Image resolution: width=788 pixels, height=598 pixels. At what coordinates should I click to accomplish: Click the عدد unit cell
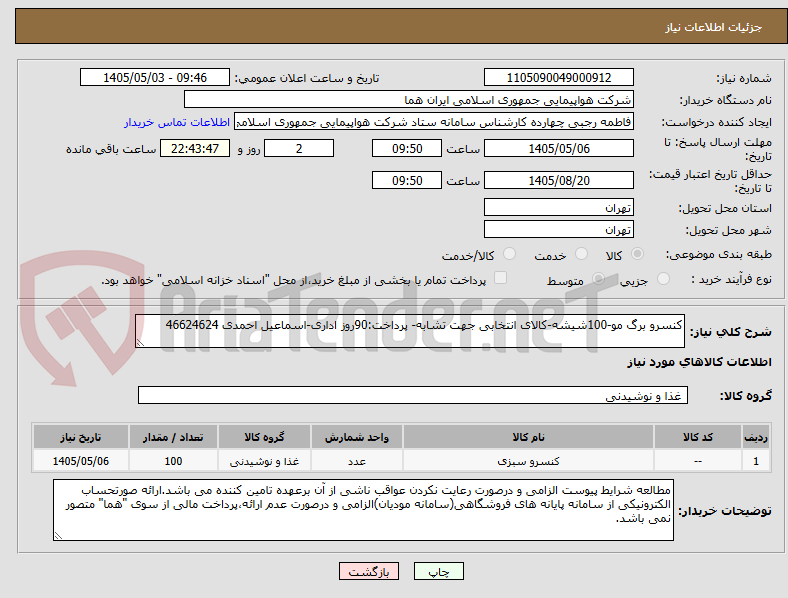[x=357, y=461]
